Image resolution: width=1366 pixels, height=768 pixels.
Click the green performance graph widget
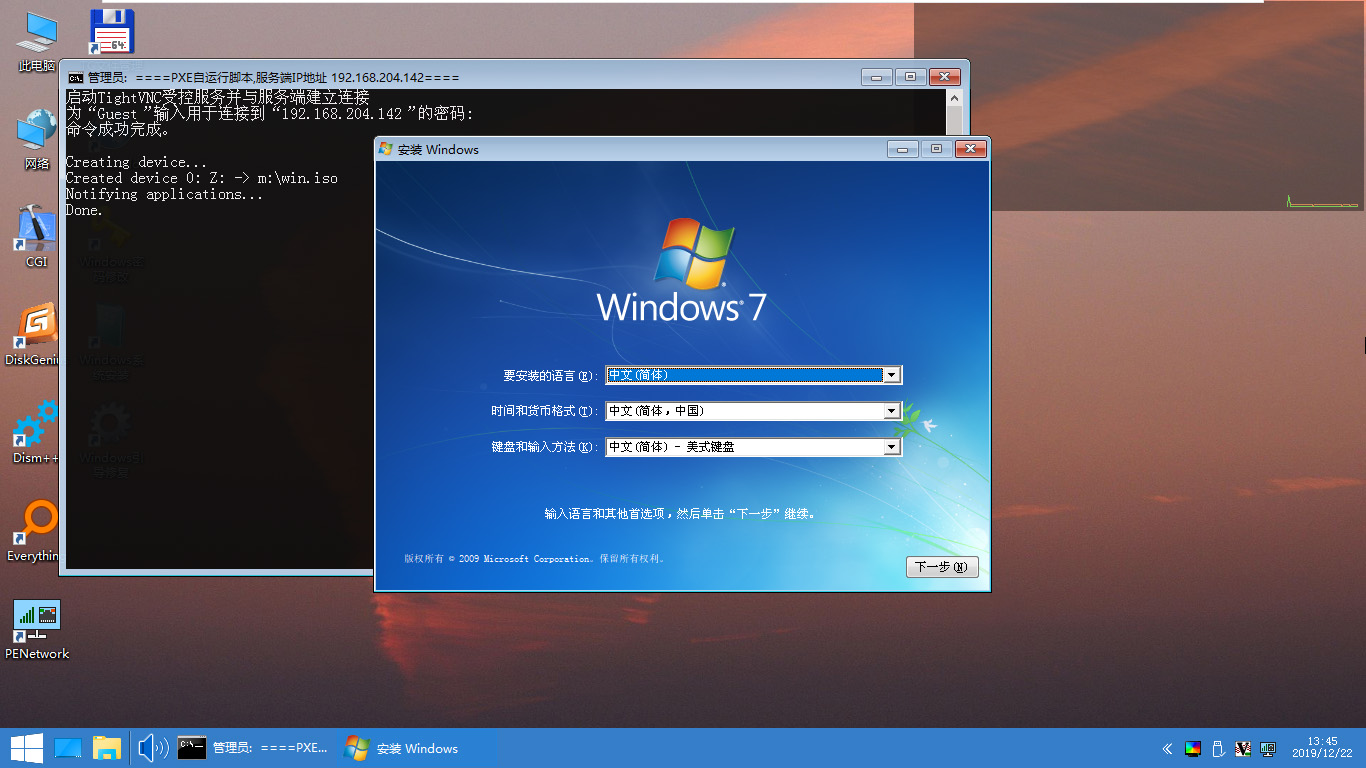1323,201
